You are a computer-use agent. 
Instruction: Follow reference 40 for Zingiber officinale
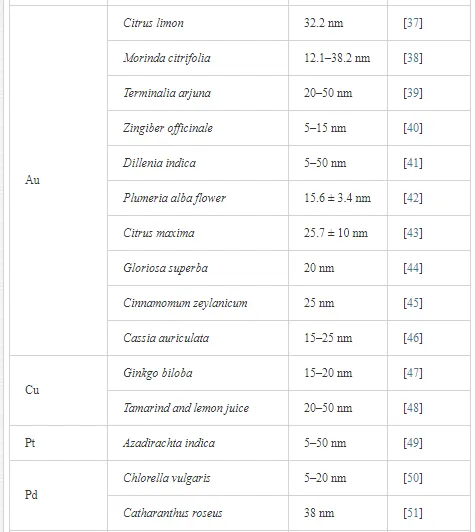[413, 128]
